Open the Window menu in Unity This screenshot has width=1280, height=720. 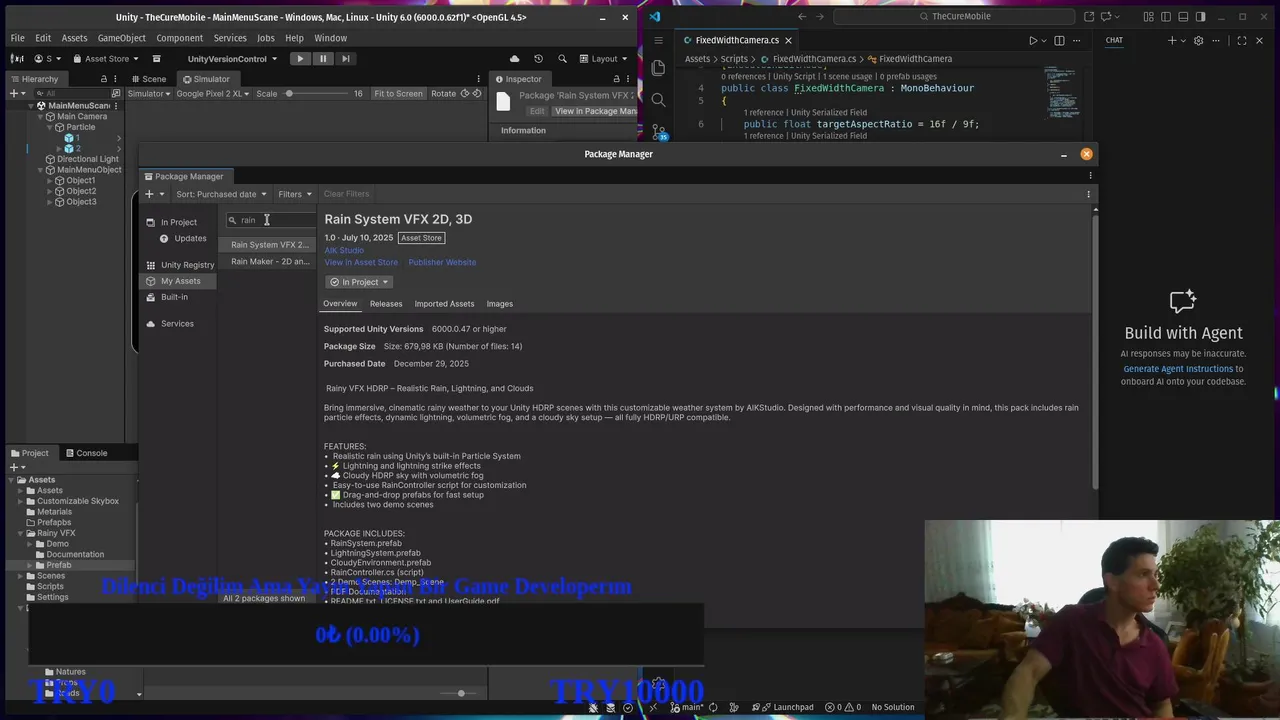pos(331,38)
